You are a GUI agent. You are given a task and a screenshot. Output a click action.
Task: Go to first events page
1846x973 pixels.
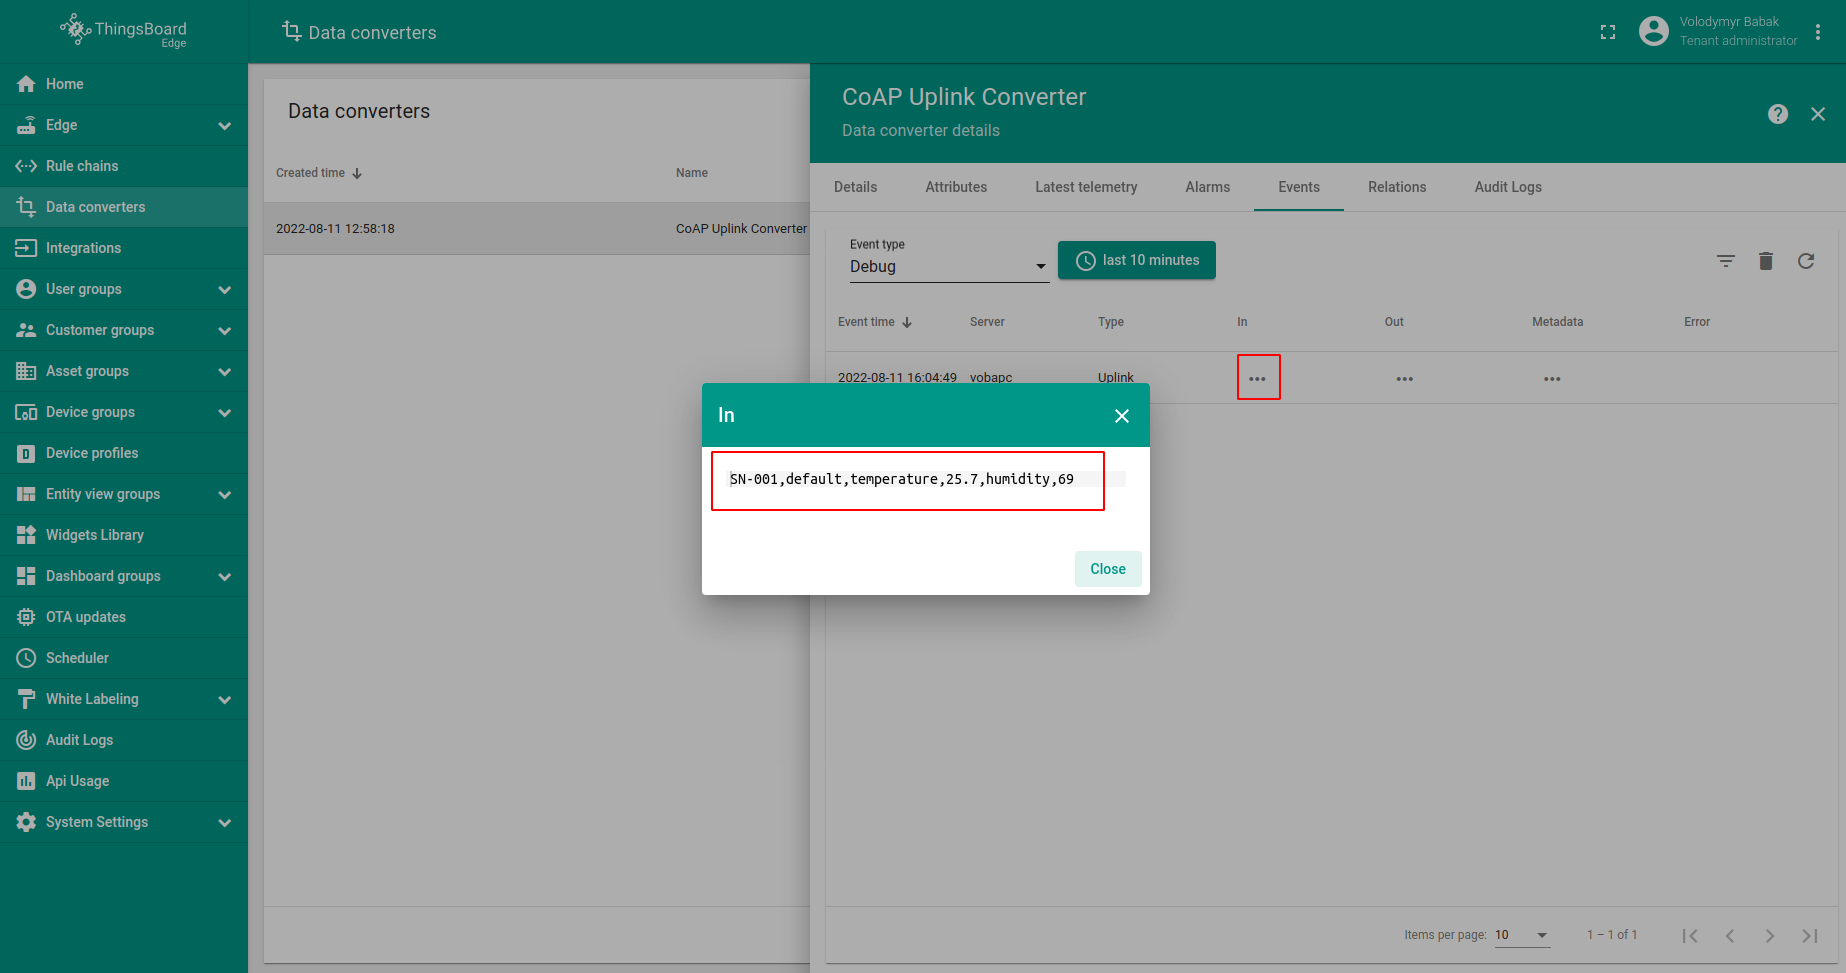point(1690,936)
